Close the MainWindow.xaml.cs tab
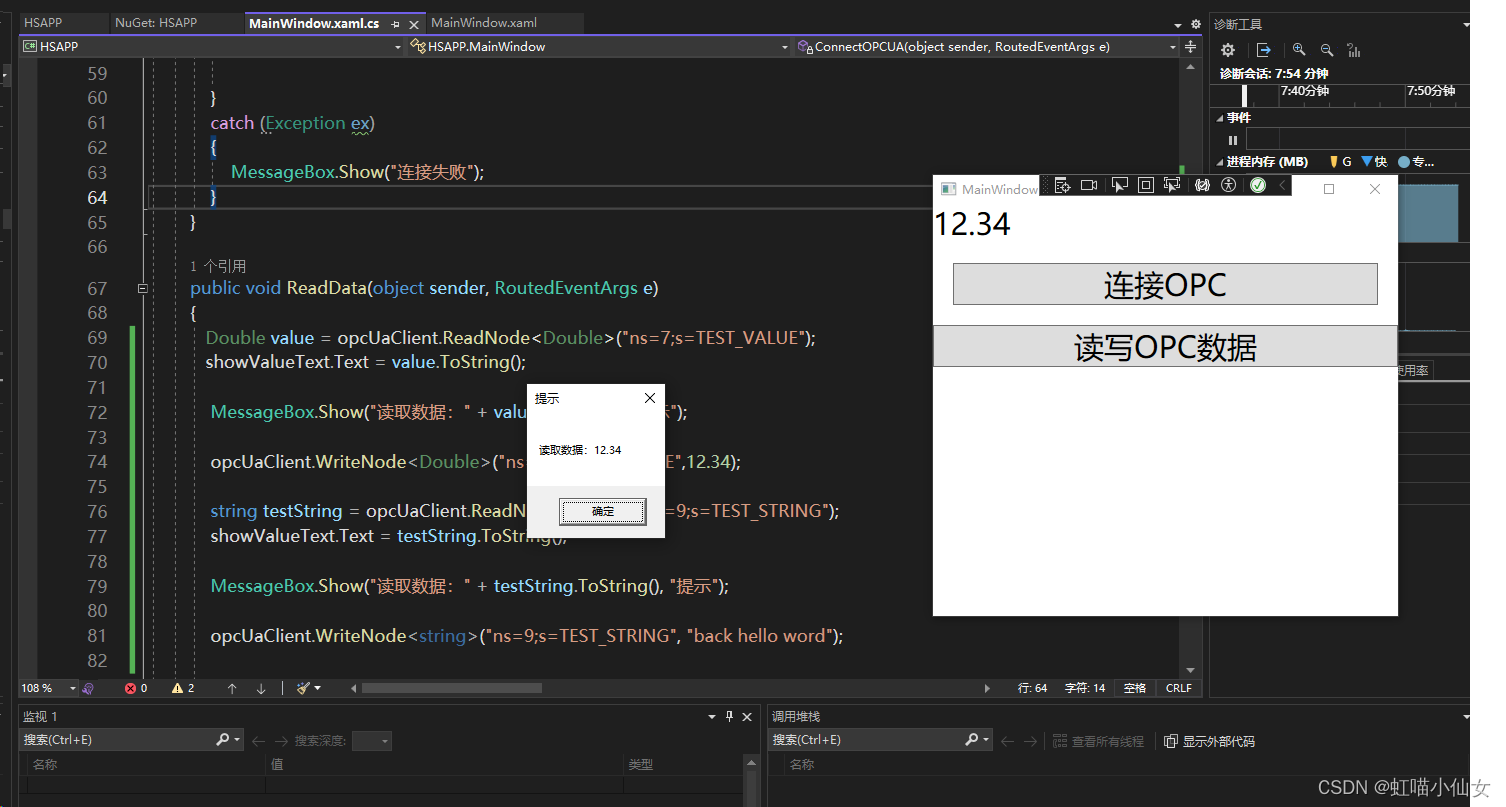Viewport: 1506px width, 807px height. point(415,23)
